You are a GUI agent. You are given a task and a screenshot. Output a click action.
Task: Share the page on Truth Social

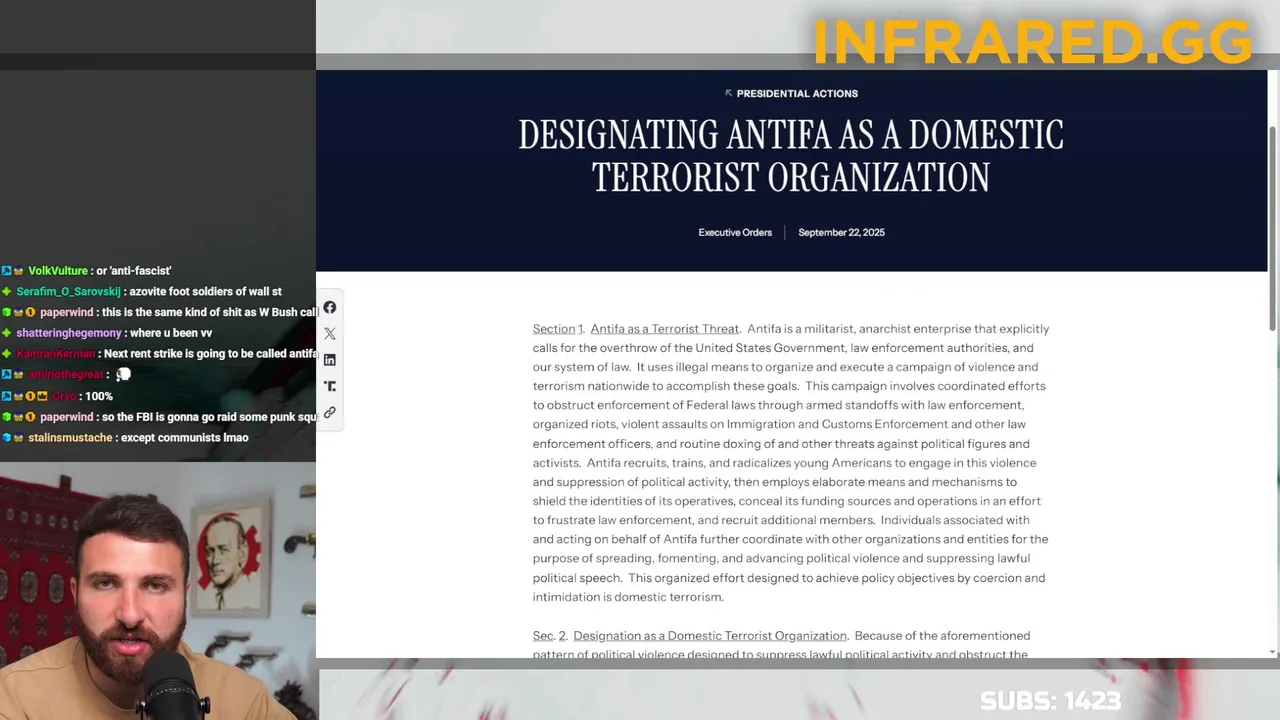point(330,386)
